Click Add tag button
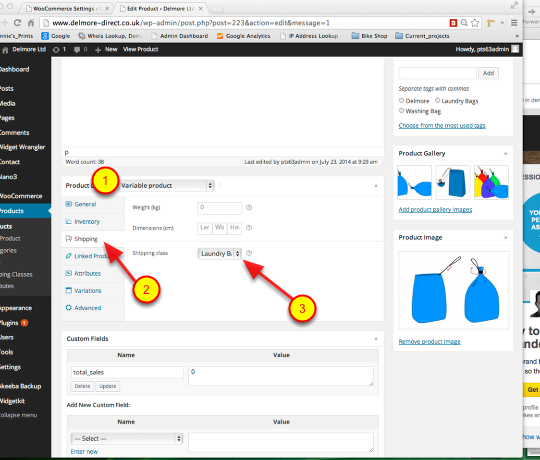 tap(488, 73)
